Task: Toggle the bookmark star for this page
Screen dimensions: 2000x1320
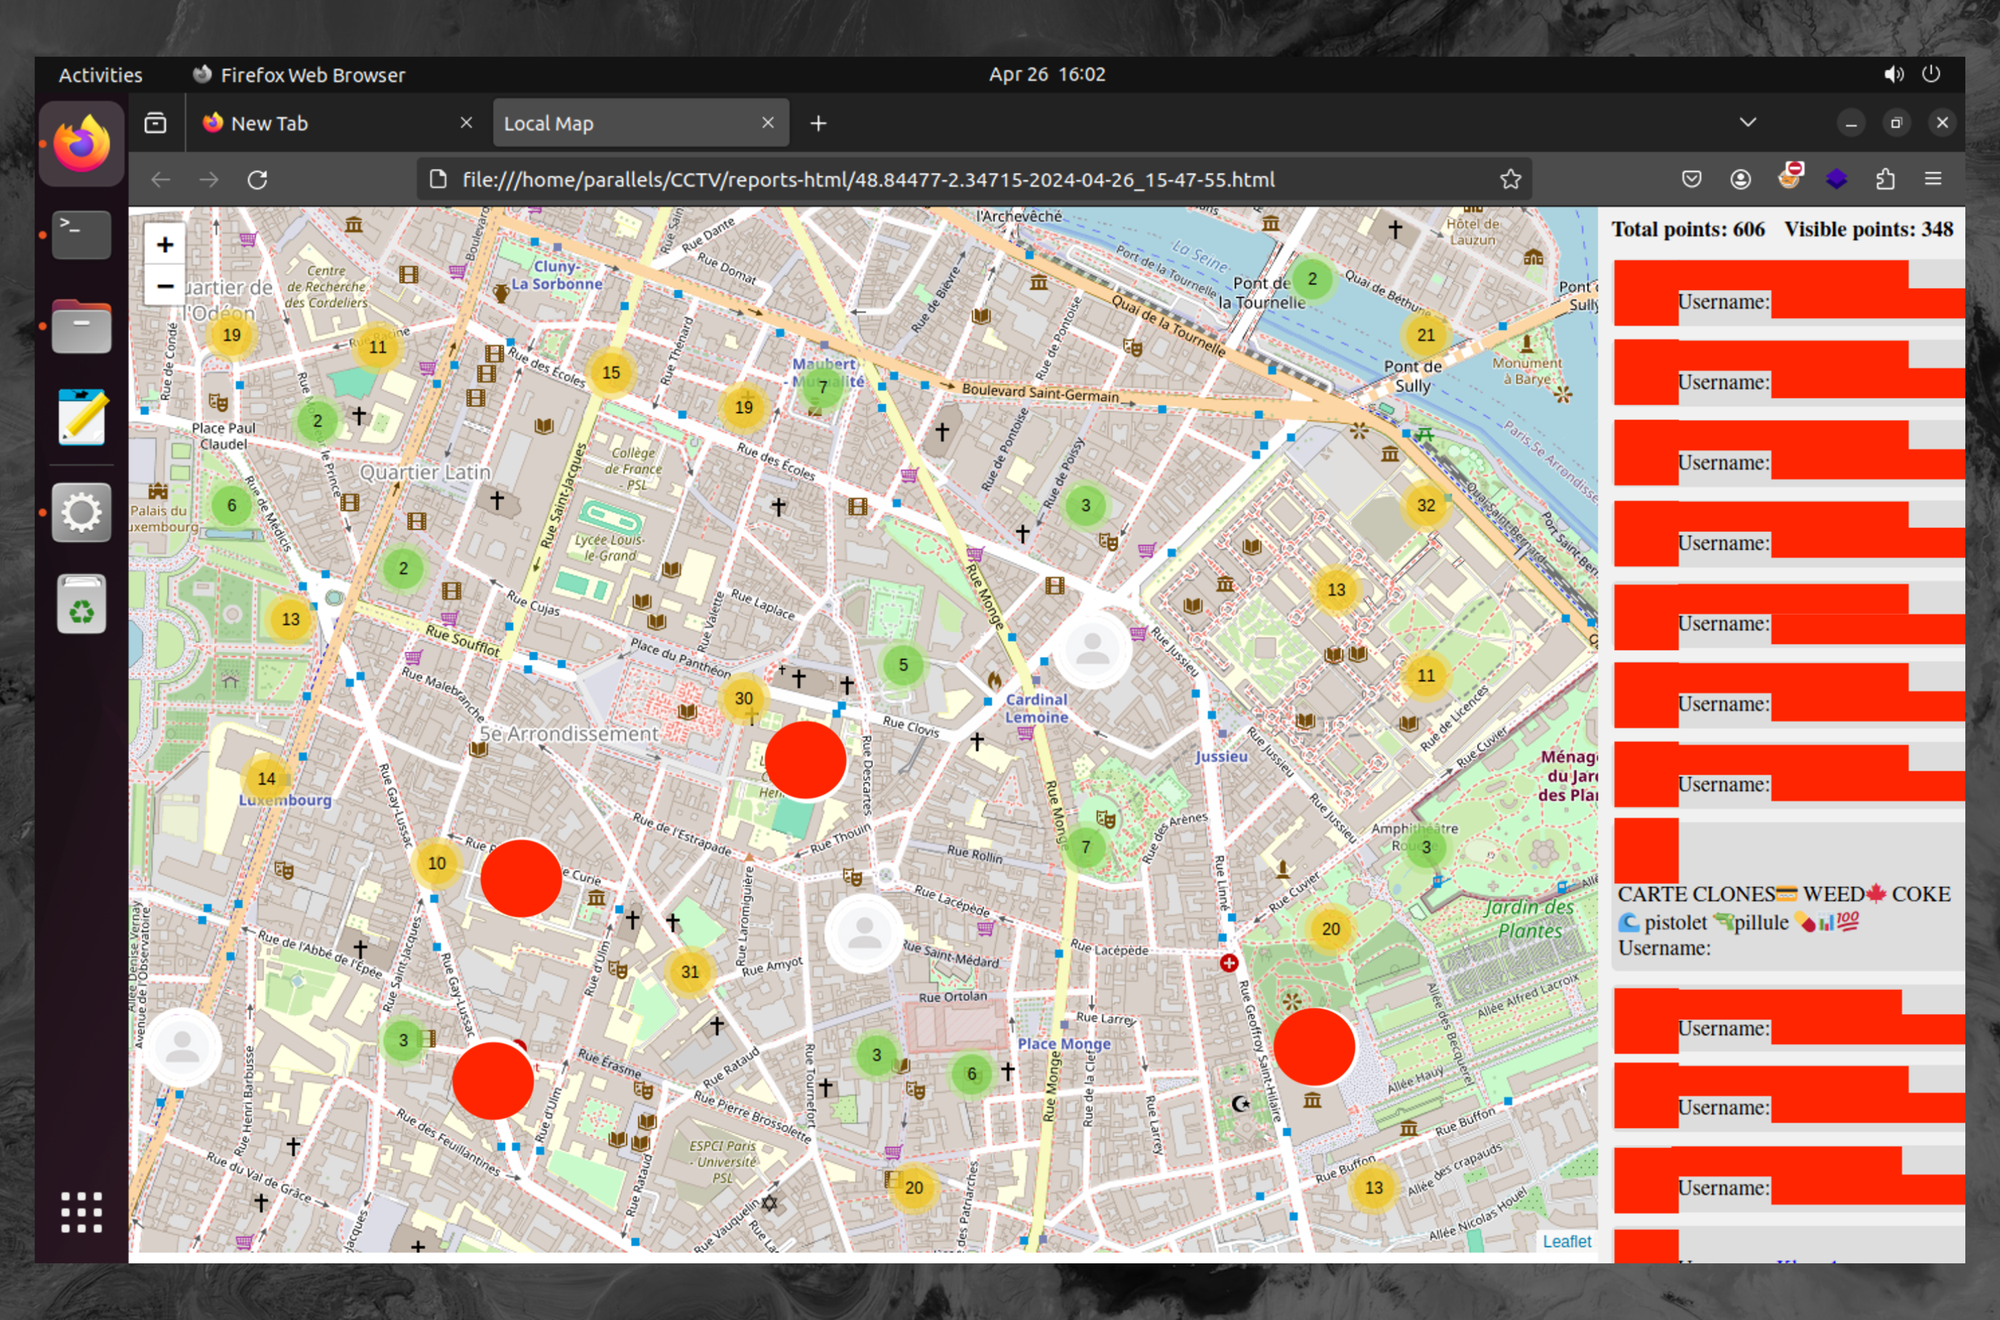Action: (1510, 179)
